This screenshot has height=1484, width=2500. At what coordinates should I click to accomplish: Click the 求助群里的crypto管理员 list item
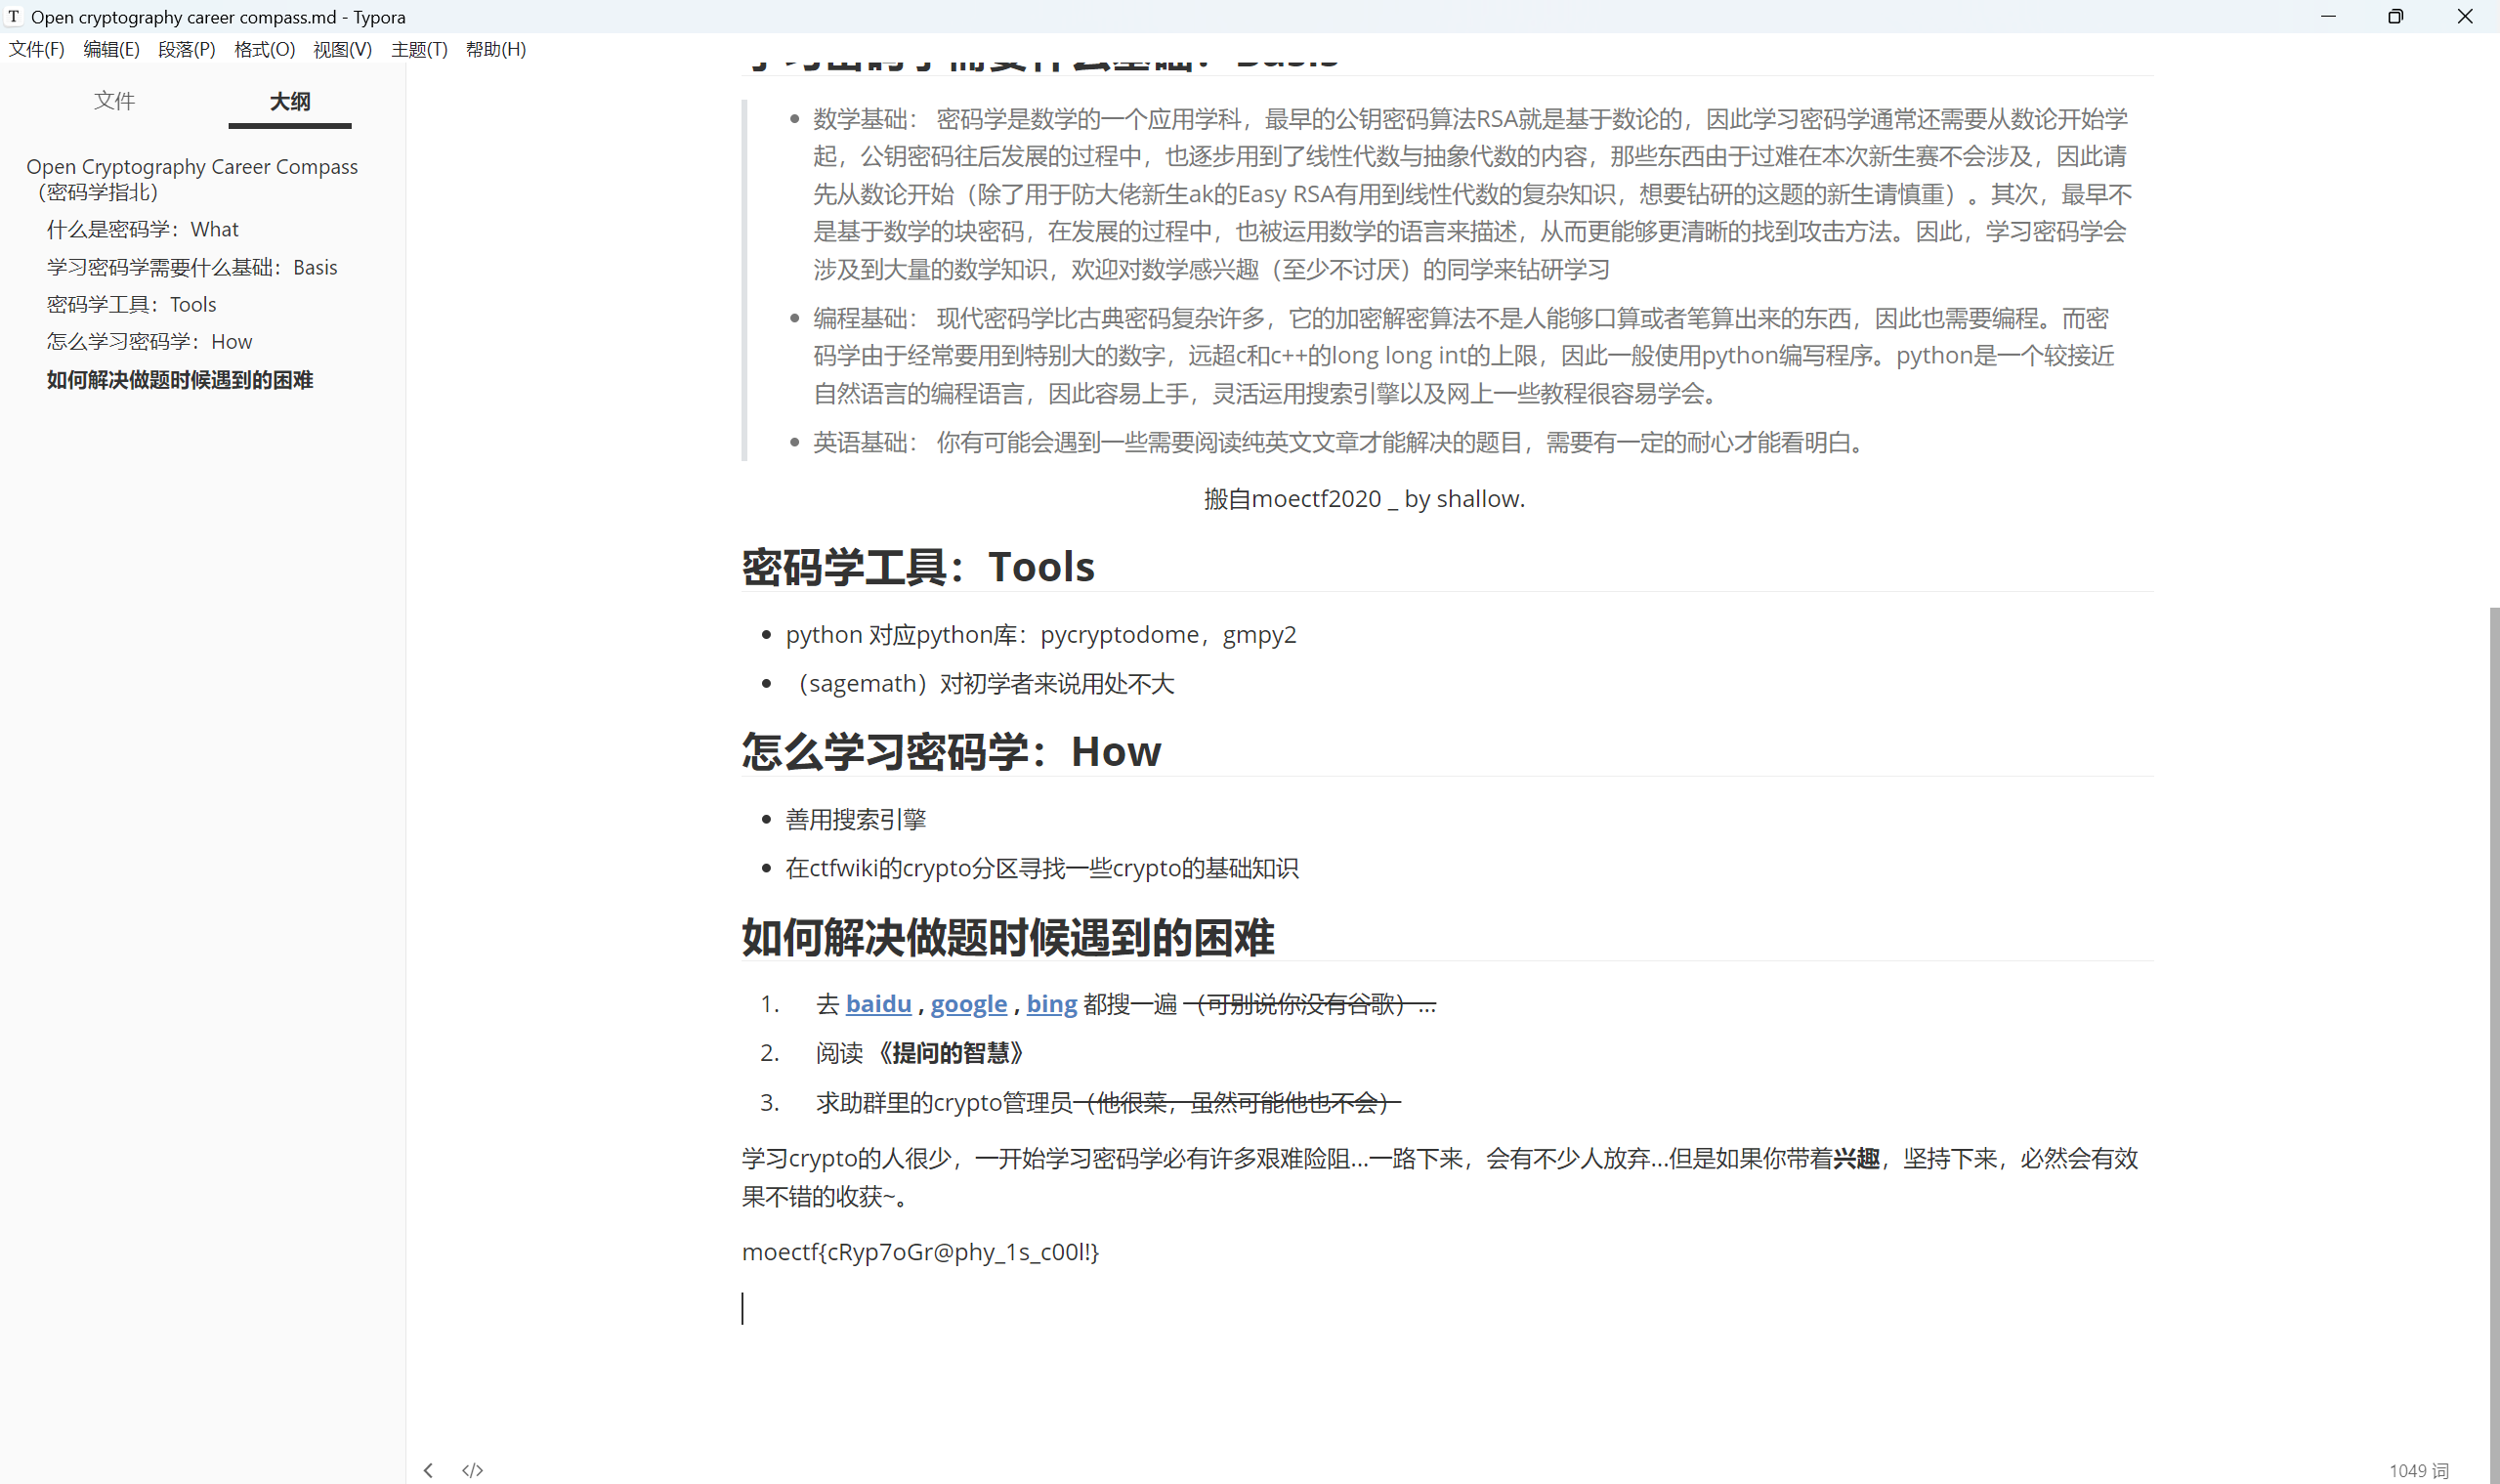(1107, 1102)
